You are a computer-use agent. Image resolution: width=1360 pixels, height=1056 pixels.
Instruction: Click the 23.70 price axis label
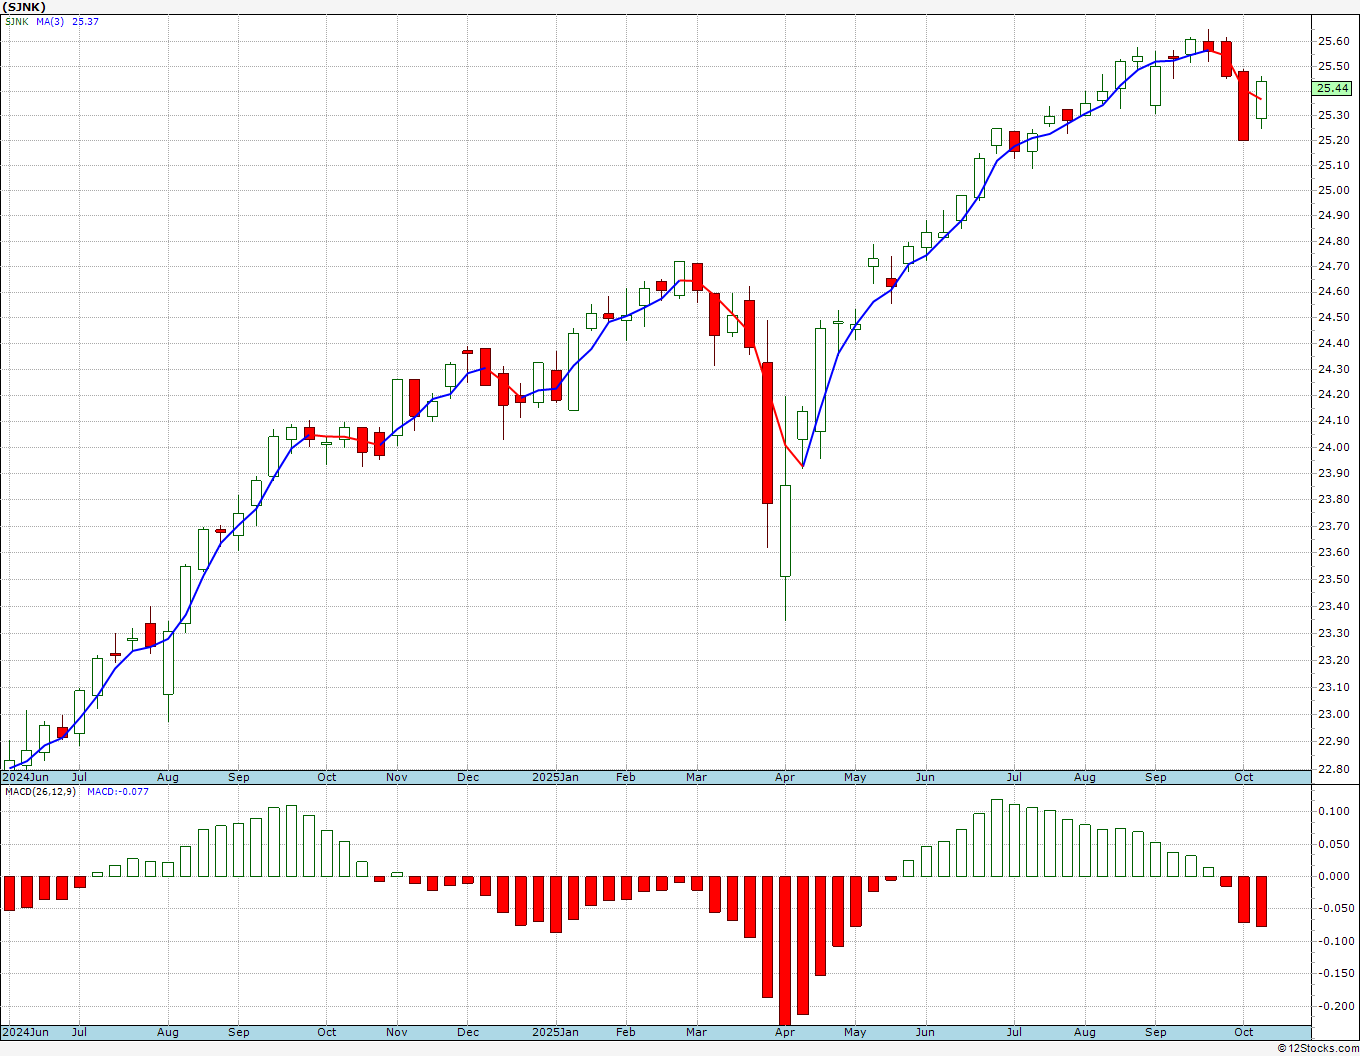point(1333,526)
